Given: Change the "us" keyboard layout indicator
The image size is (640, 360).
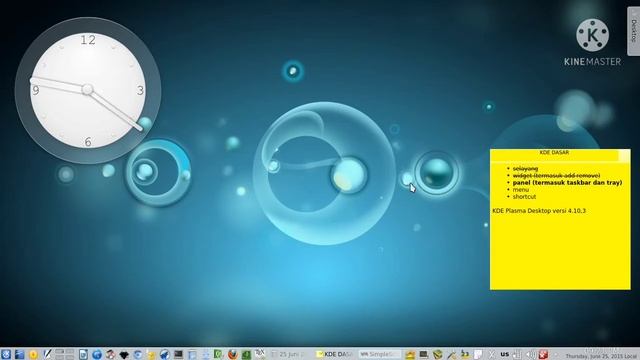Looking at the screenshot, I should click(505, 354).
